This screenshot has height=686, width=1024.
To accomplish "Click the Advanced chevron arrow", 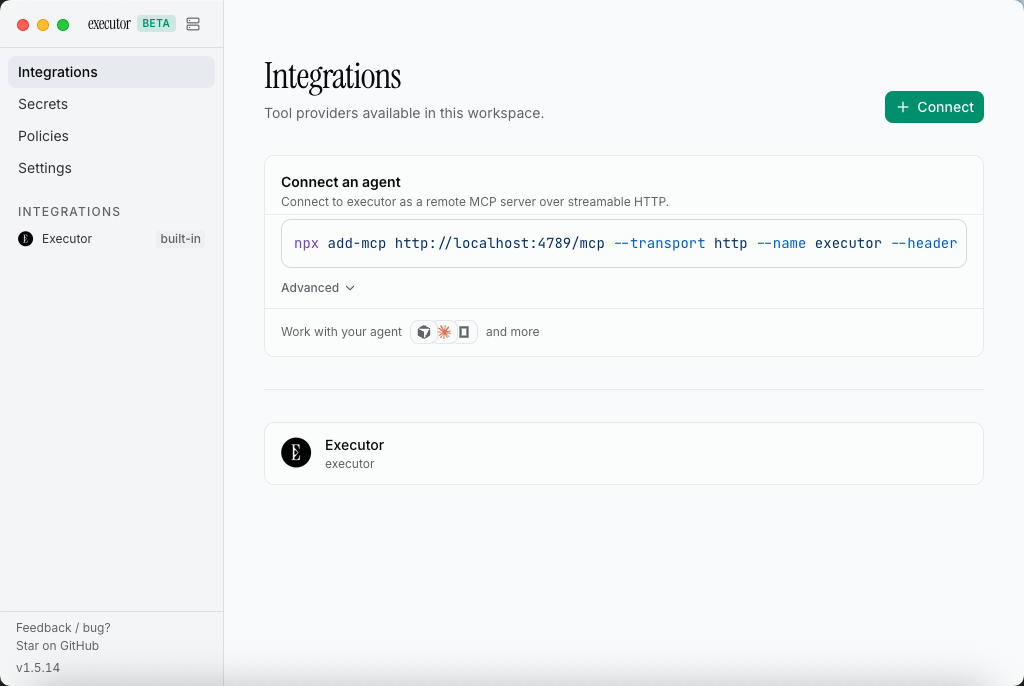I will click(350, 288).
